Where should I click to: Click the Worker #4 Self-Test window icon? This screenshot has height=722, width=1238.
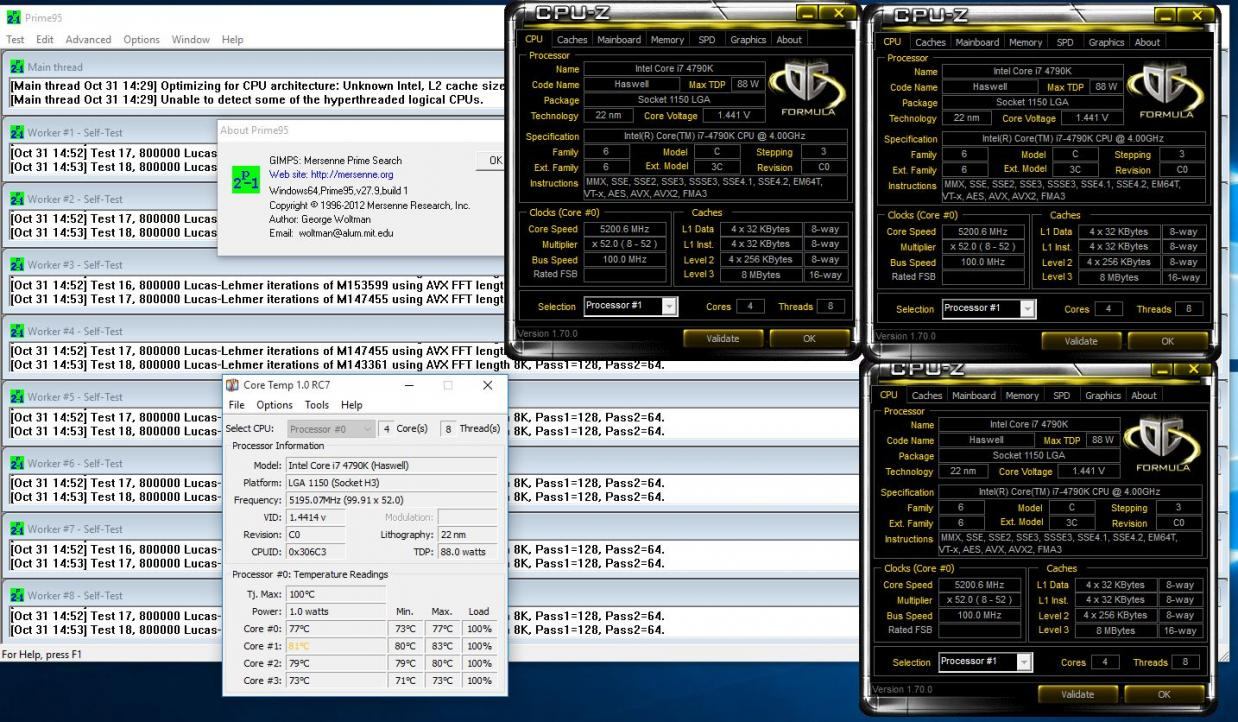17,331
